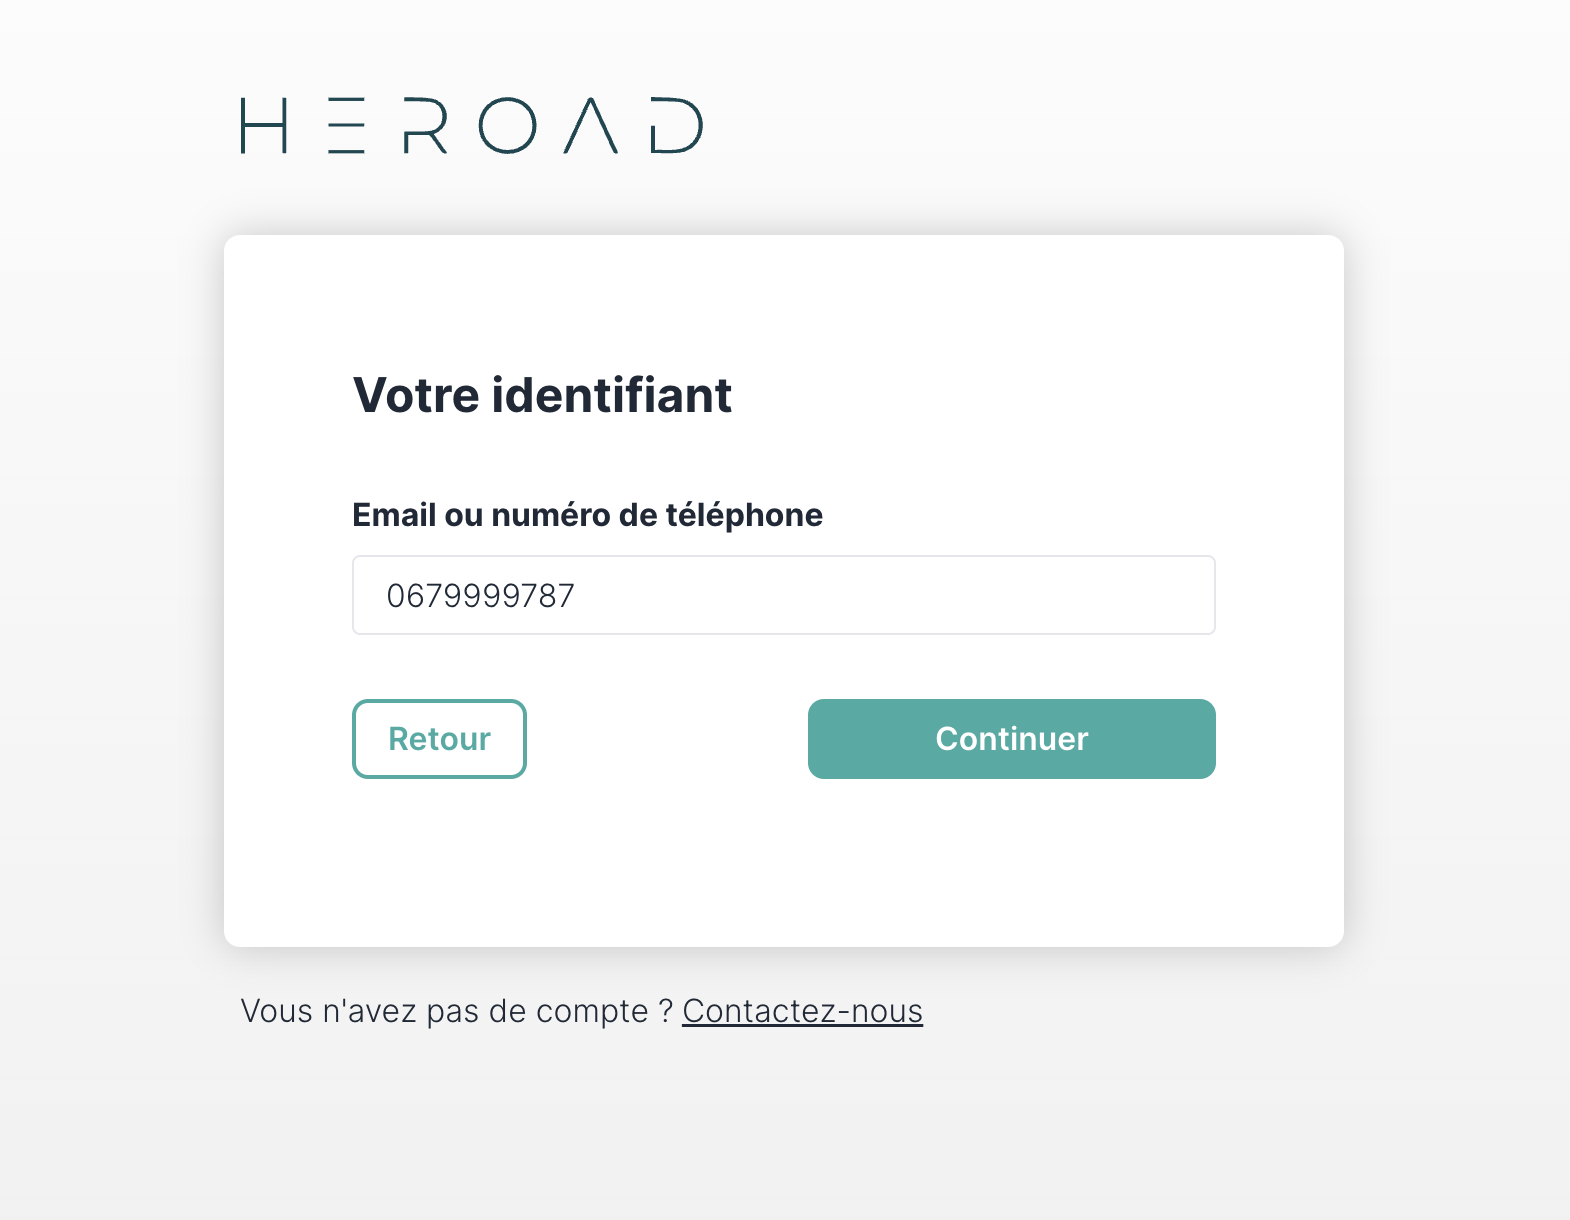Click the letter H in the logo
The height and width of the screenshot is (1220, 1570).
[264, 125]
